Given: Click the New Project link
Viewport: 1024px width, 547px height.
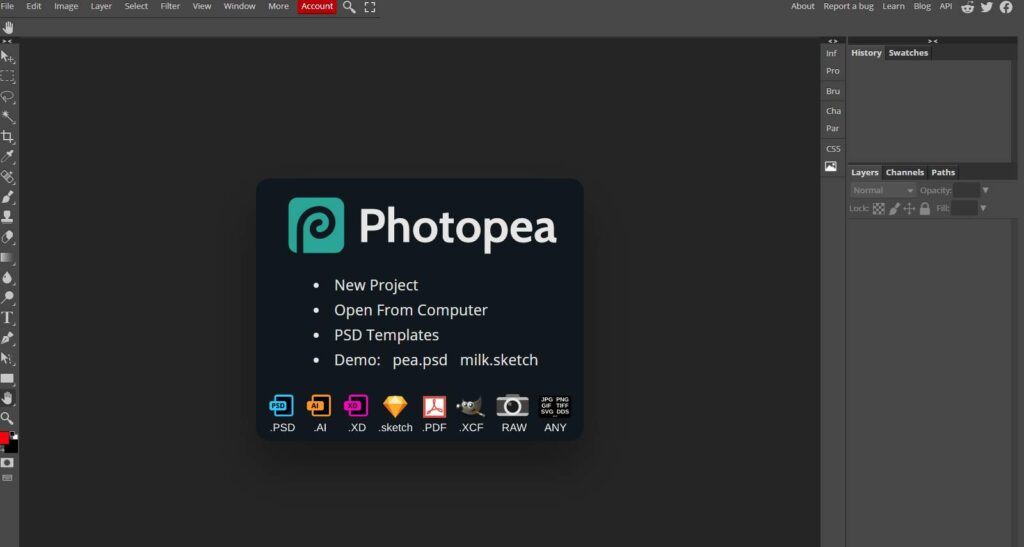Looking at the screenshot, I should tap(376, 285).
